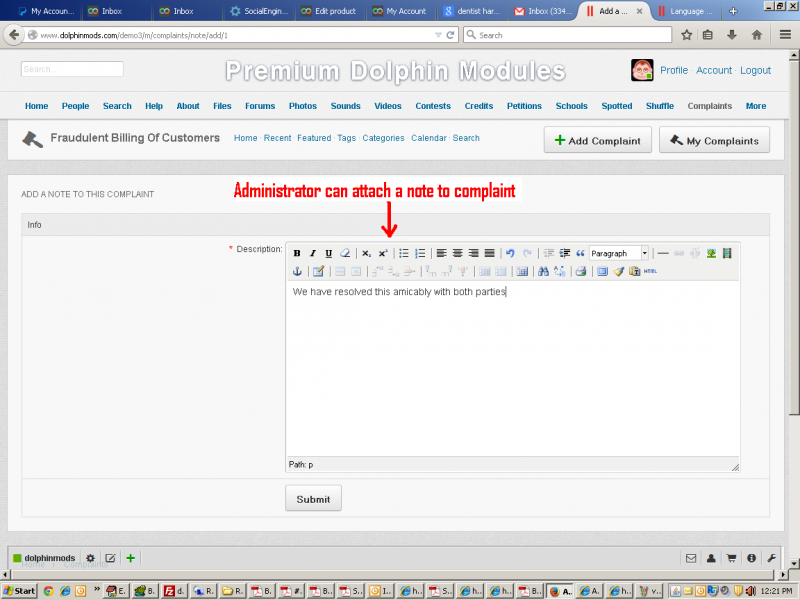The image size is (800, 600).
Task: Open the Firefox hamburger menu
Action: coord(785,35)
